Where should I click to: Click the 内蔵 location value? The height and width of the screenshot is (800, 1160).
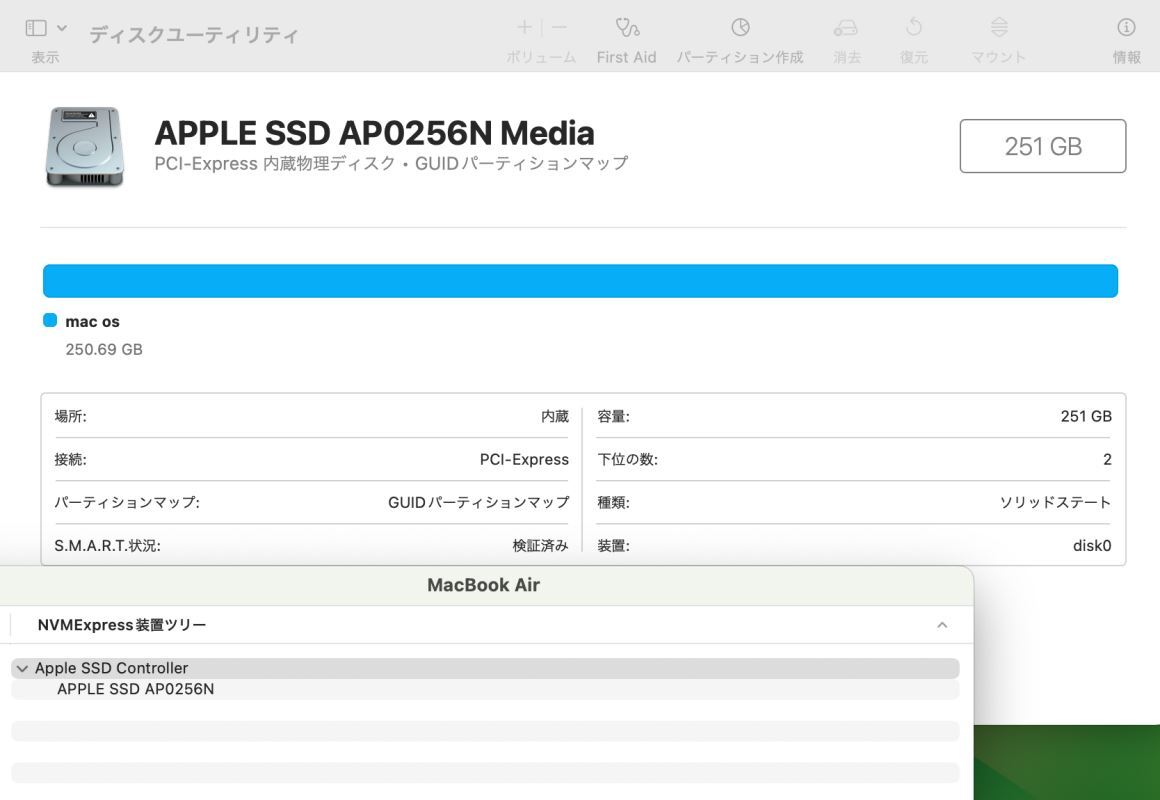[555, 417]
